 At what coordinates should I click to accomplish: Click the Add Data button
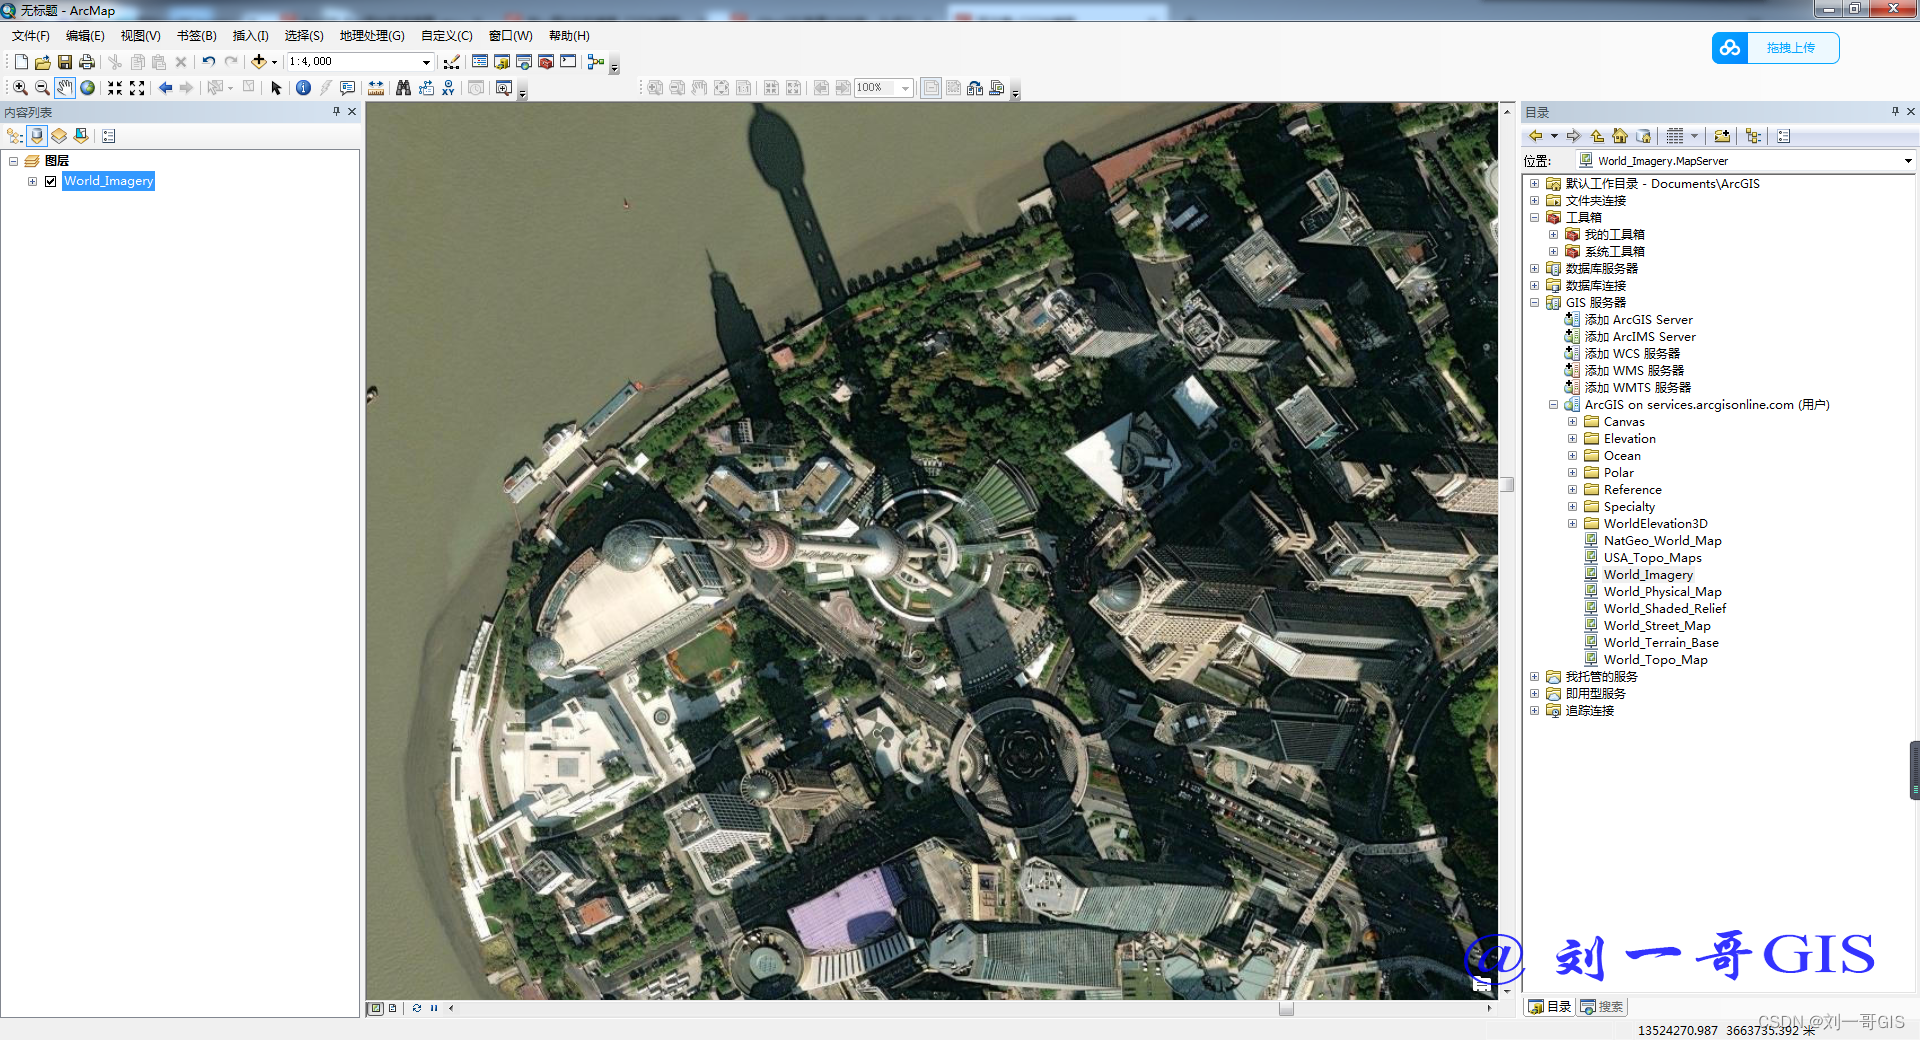point(259,62)
